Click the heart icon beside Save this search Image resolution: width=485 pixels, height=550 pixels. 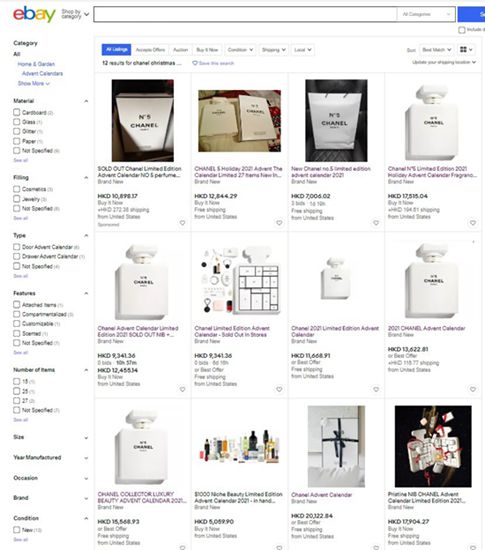195,63
